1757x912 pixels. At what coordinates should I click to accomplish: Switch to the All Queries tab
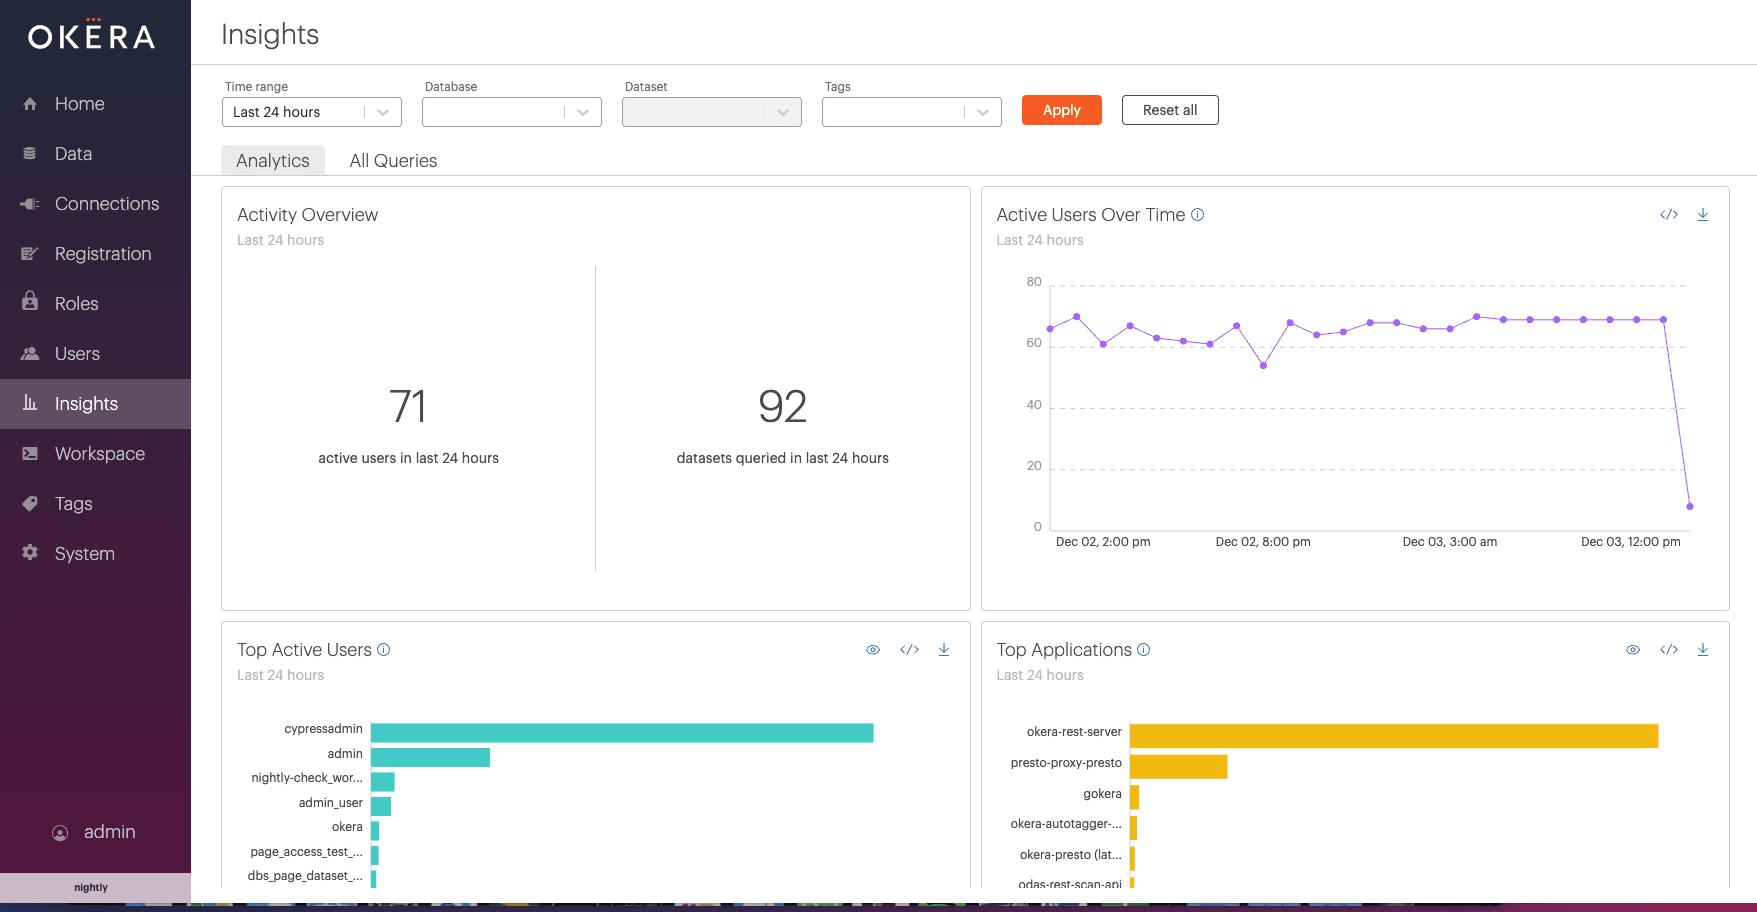click(393, 161)
